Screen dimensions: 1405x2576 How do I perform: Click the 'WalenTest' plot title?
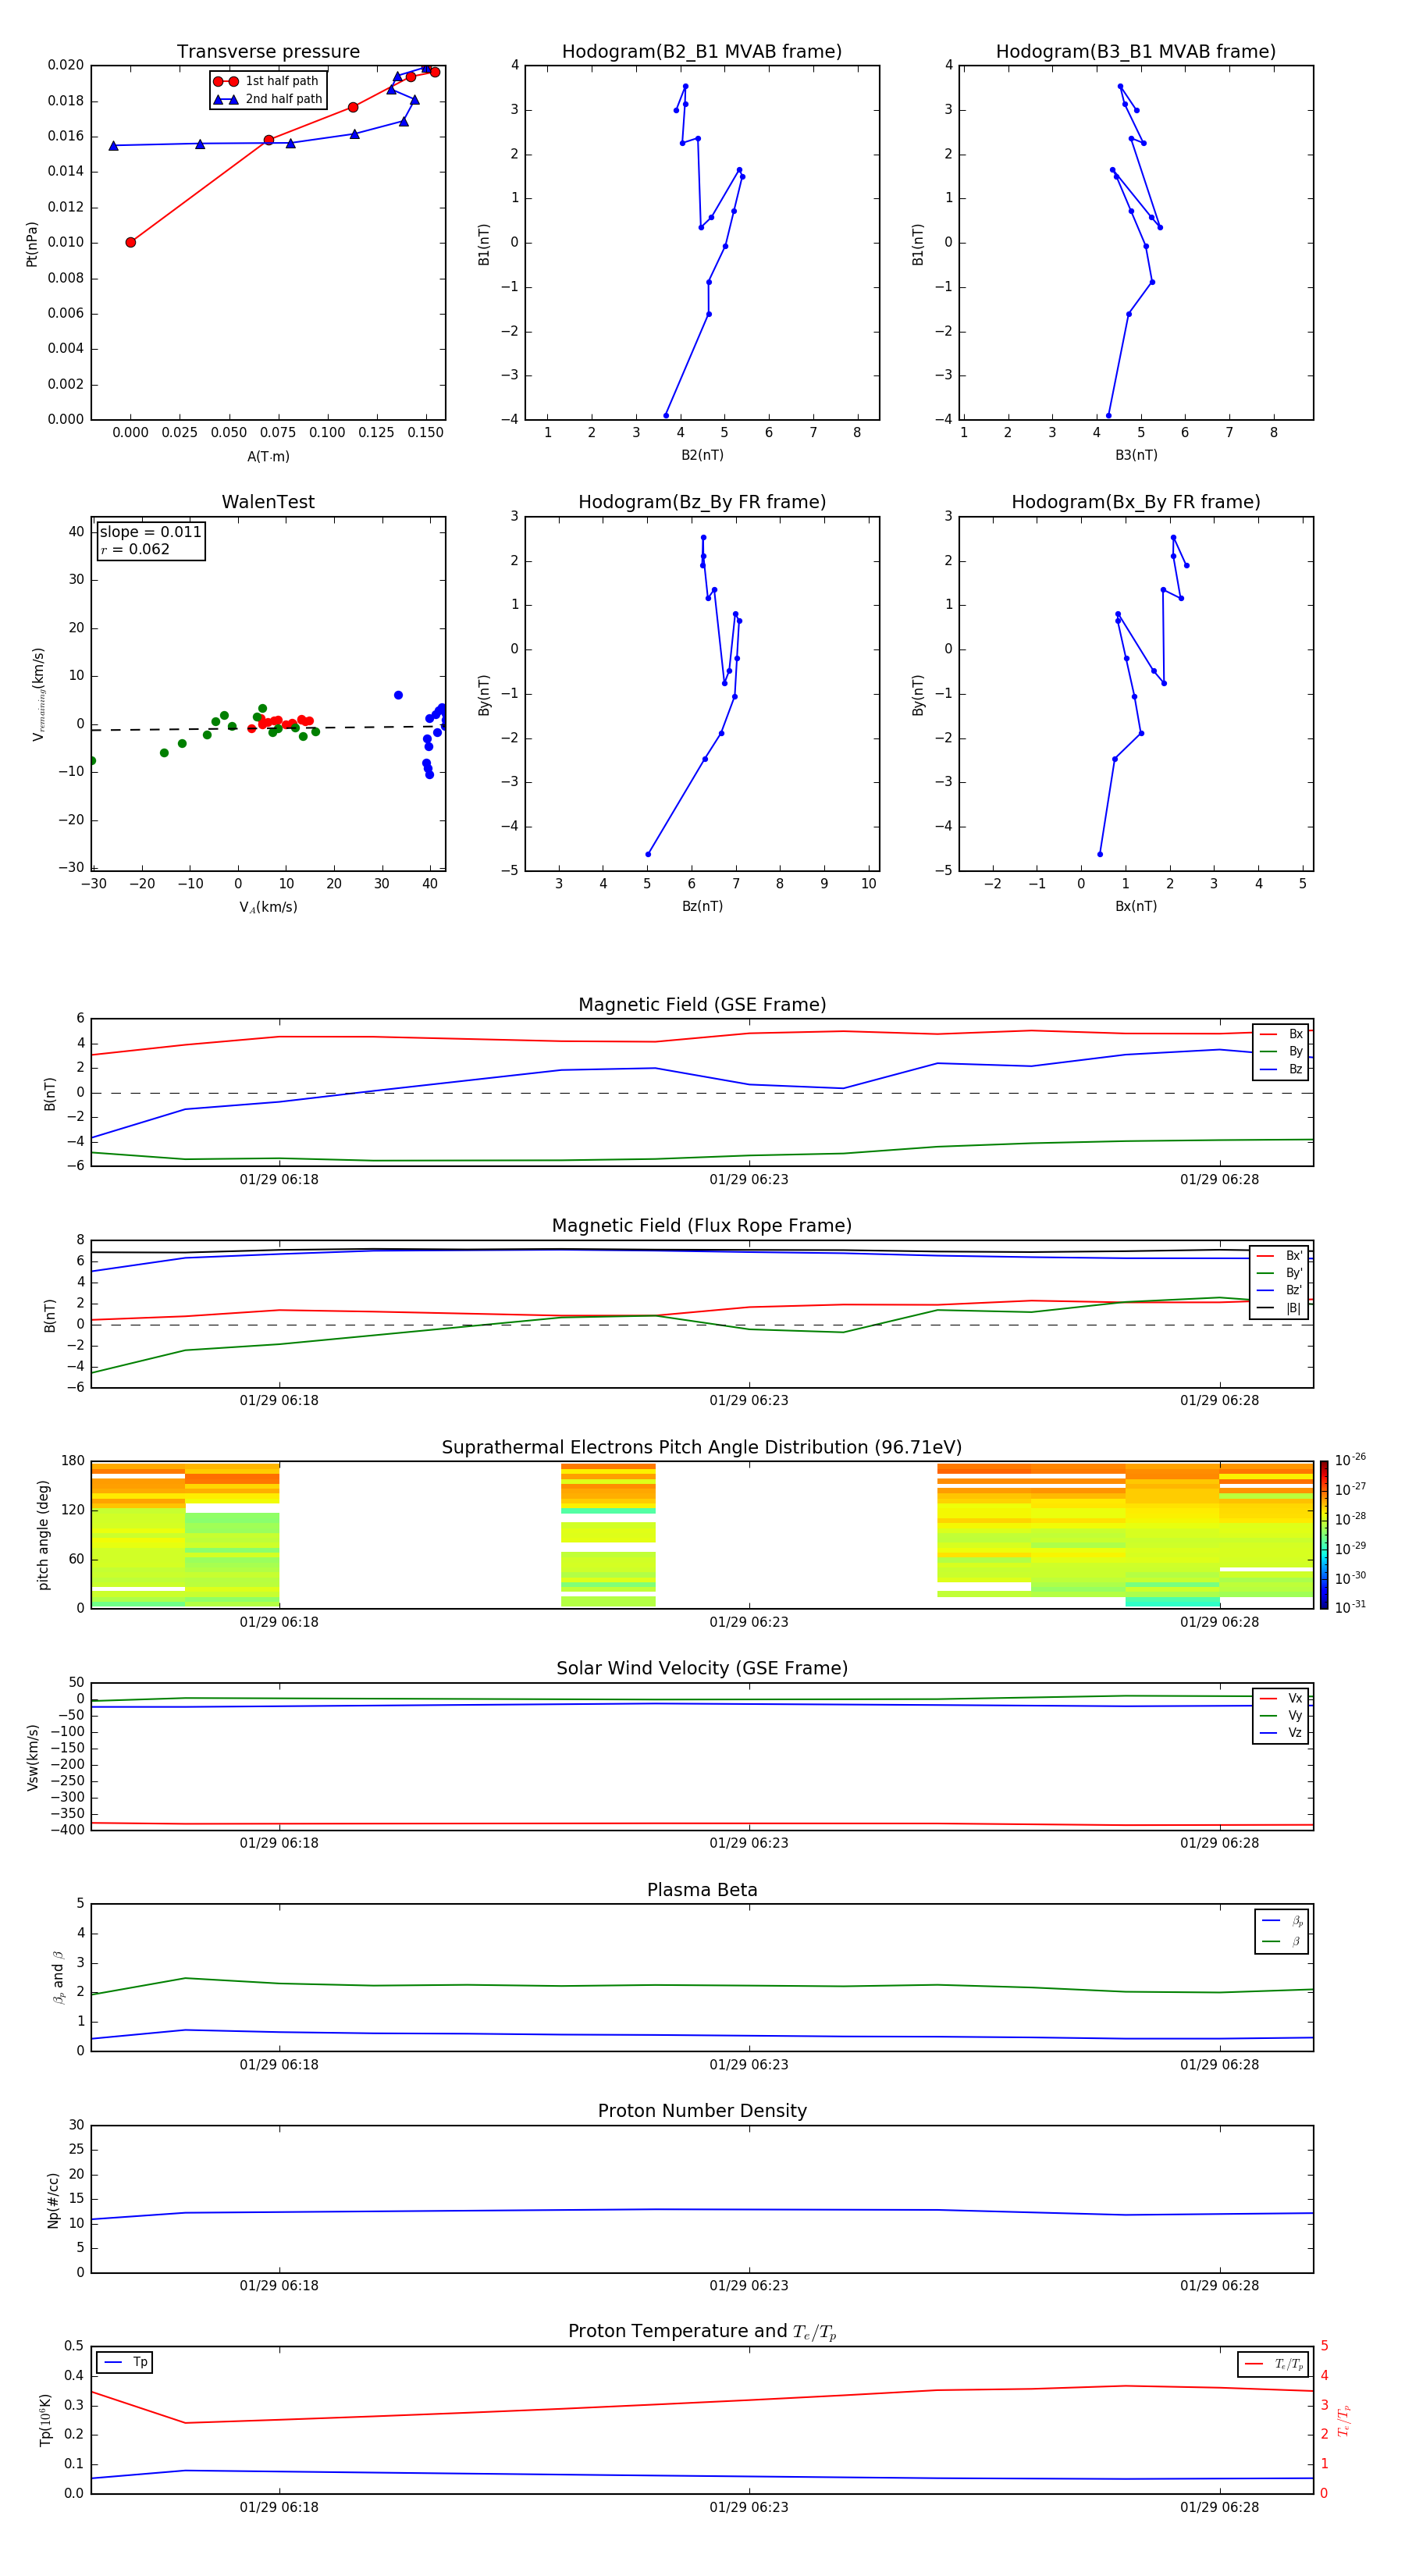point(268,502)
